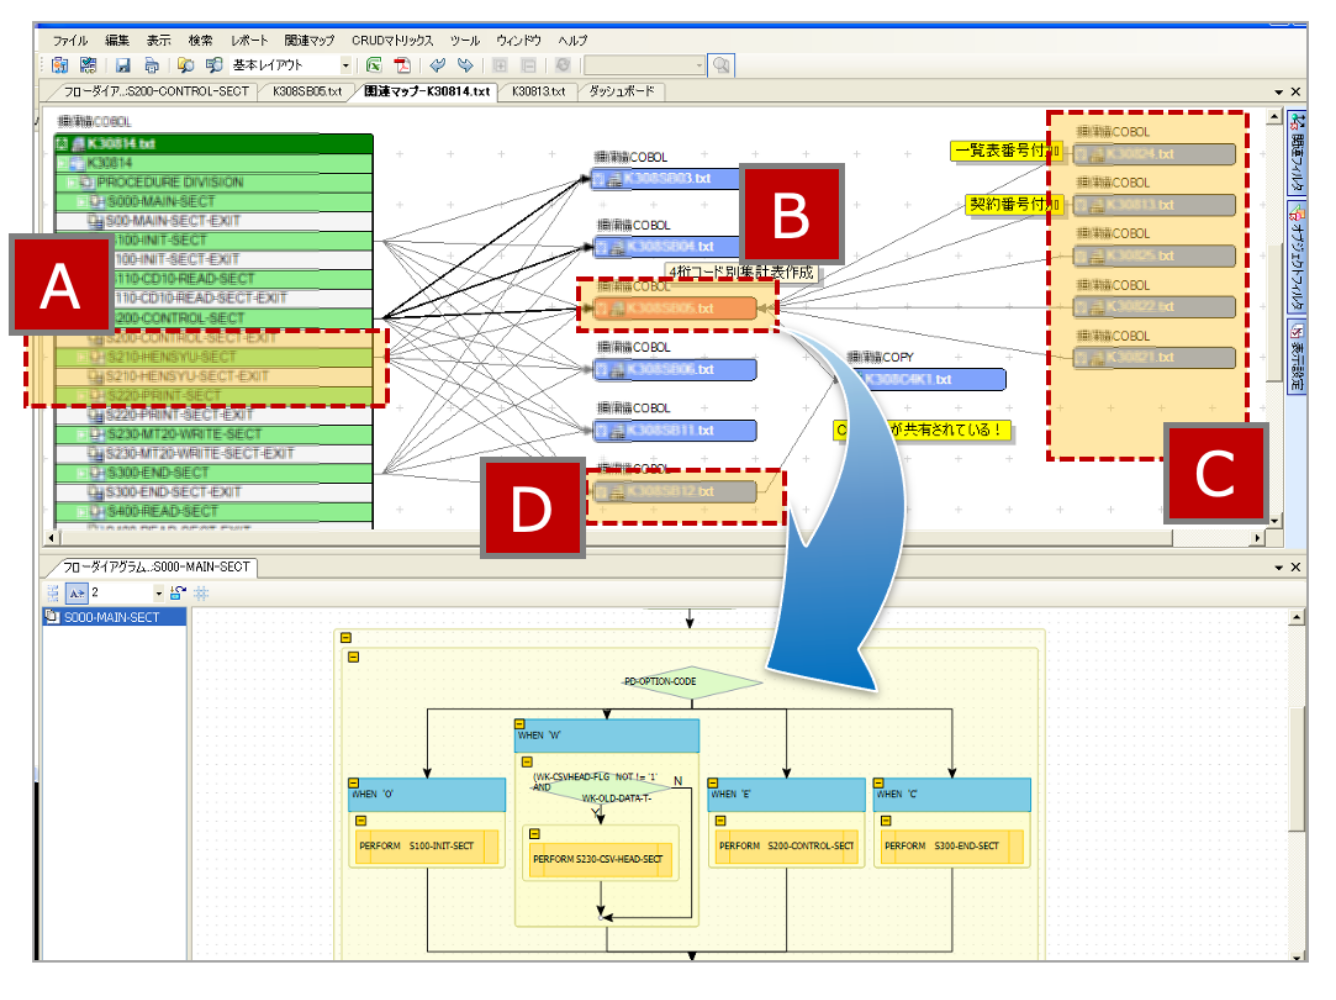Viewport: 1336px width, 1000px height.
Task: Collapse the WHEN 'E' flow block
Action: pos(714,783)
